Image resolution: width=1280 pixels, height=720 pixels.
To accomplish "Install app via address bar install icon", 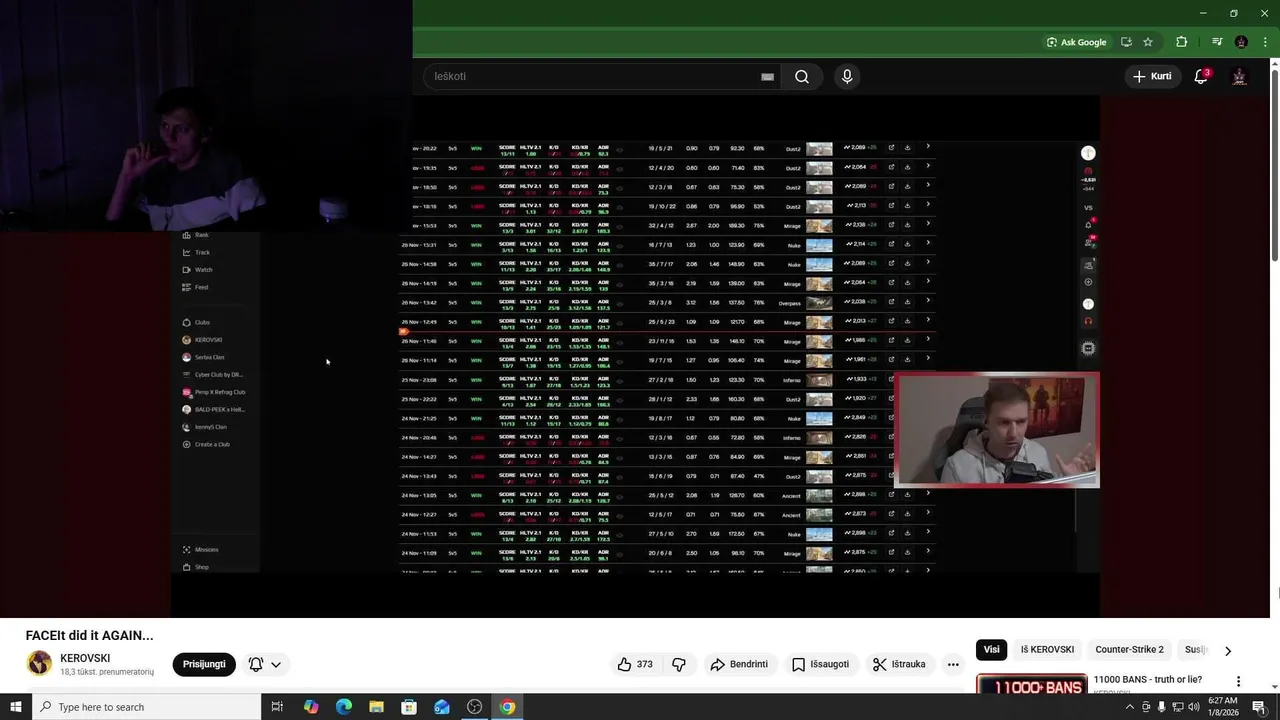I will pyautogui.click(x=1126, y=42).
